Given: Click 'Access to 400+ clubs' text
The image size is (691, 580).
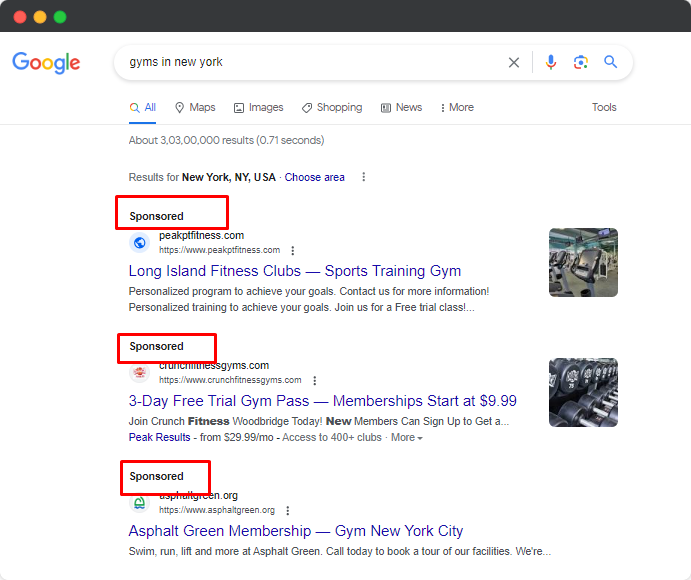Looking at the screenshot, I should [x=332, y=437].
